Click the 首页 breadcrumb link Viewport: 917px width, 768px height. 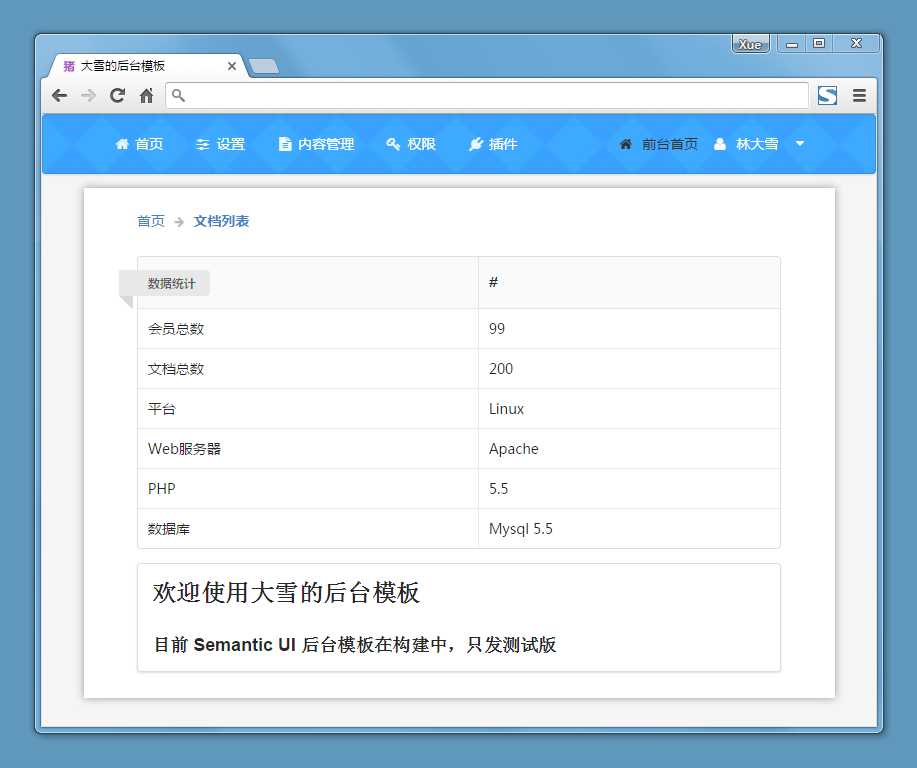[x=151, y=221]
